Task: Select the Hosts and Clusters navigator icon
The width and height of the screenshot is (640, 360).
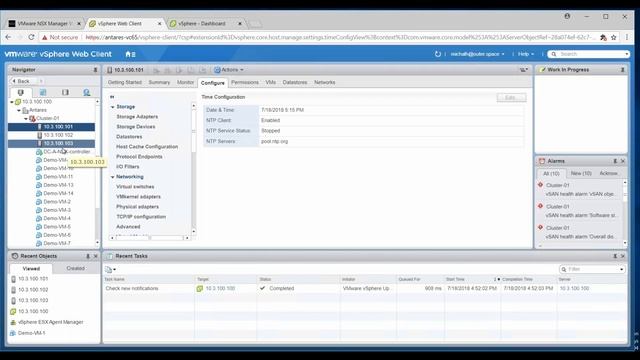Action: [20, 92]
